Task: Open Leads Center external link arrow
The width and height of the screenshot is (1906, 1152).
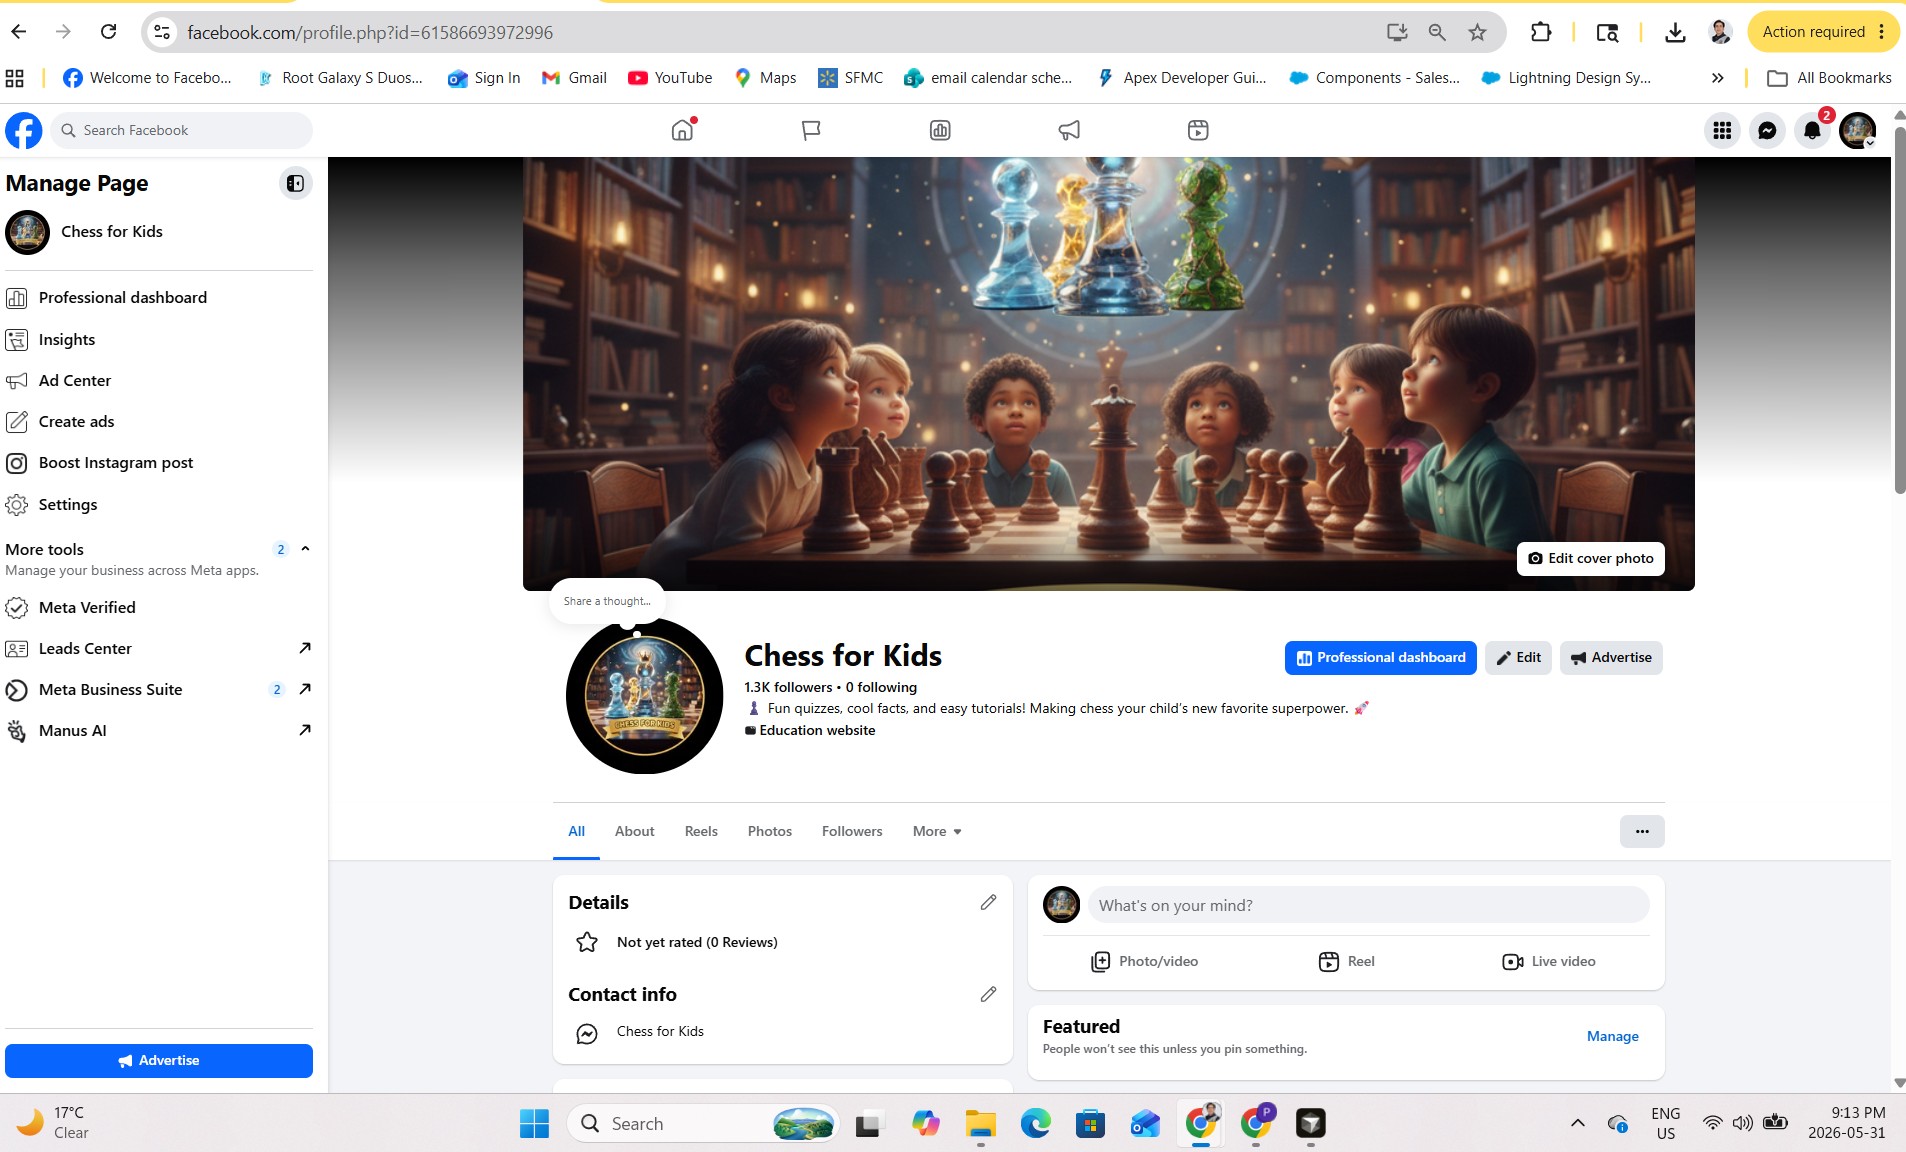Action: pos(305,648)
